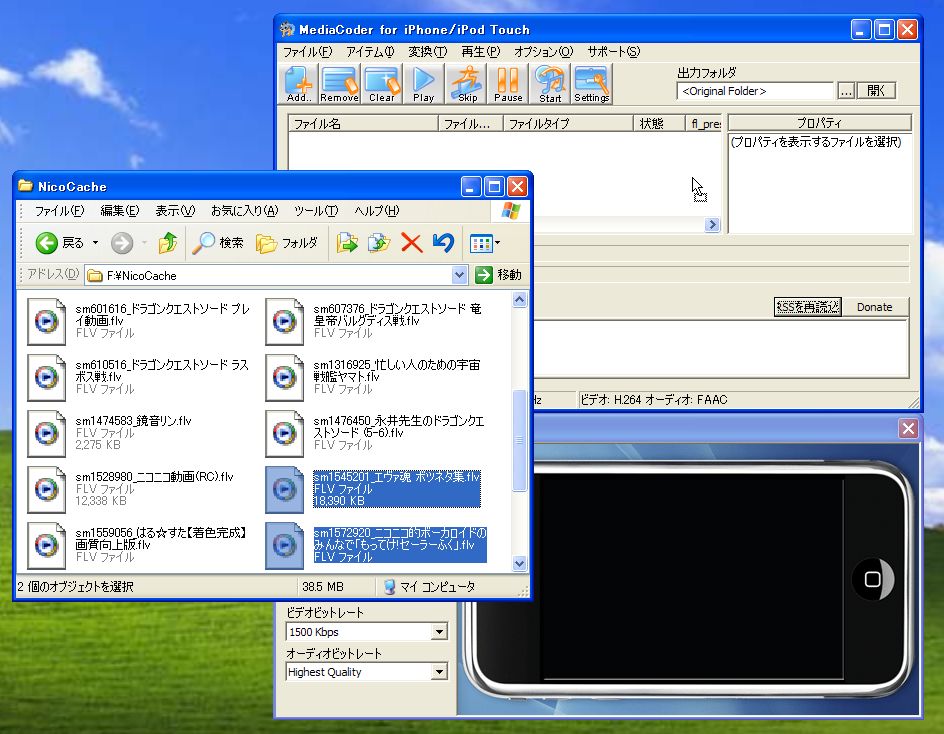Click the 開く button beside output folder

point(876,91)
